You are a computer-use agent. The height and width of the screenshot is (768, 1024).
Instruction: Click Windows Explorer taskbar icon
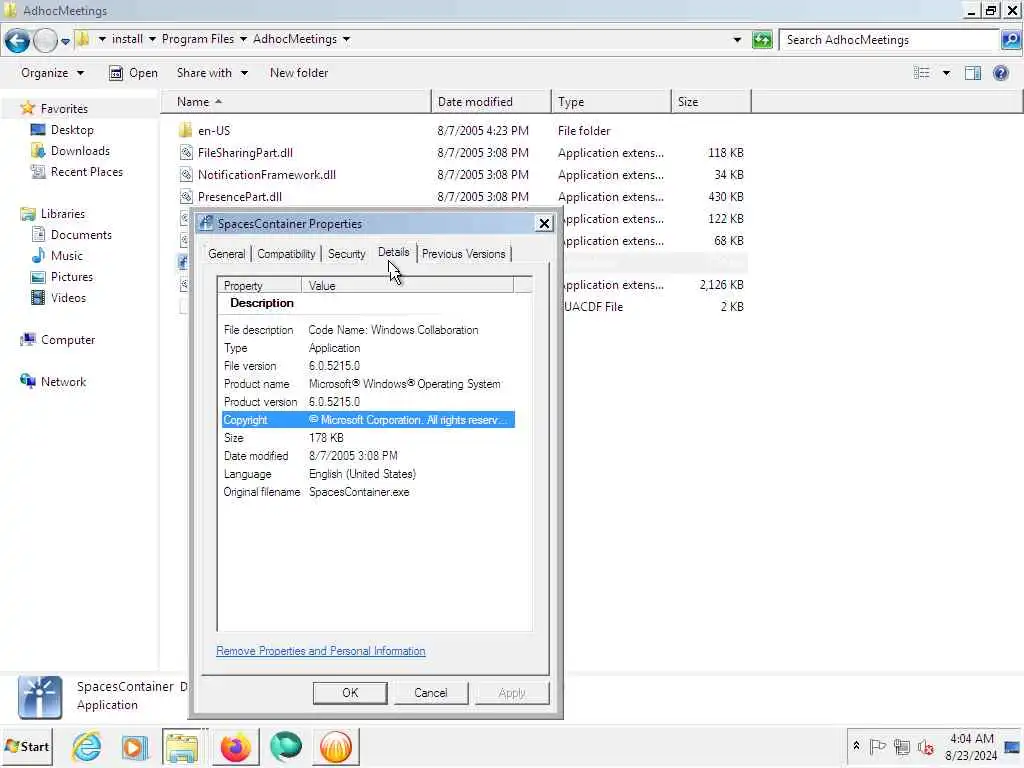coord(182,747)
